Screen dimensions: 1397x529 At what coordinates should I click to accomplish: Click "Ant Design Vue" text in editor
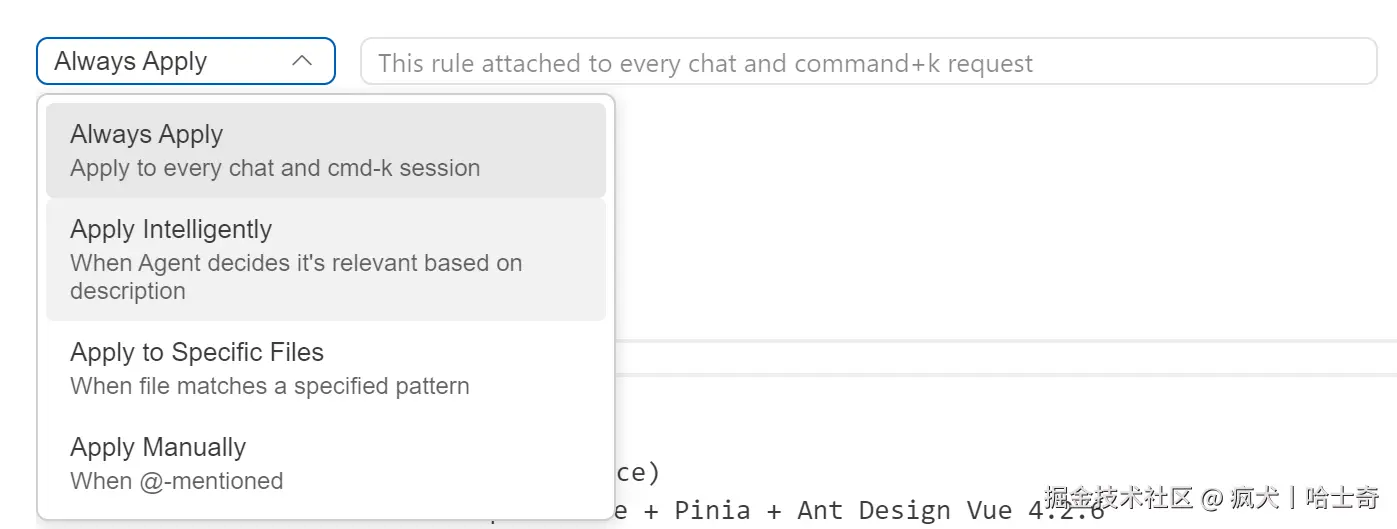click(x=904, y=511)
